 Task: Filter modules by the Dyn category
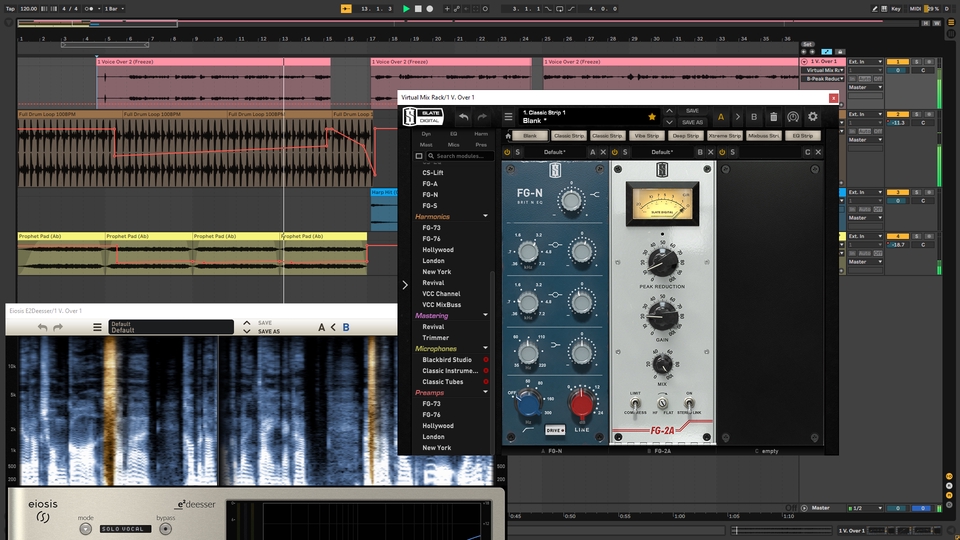pos(426,134)
